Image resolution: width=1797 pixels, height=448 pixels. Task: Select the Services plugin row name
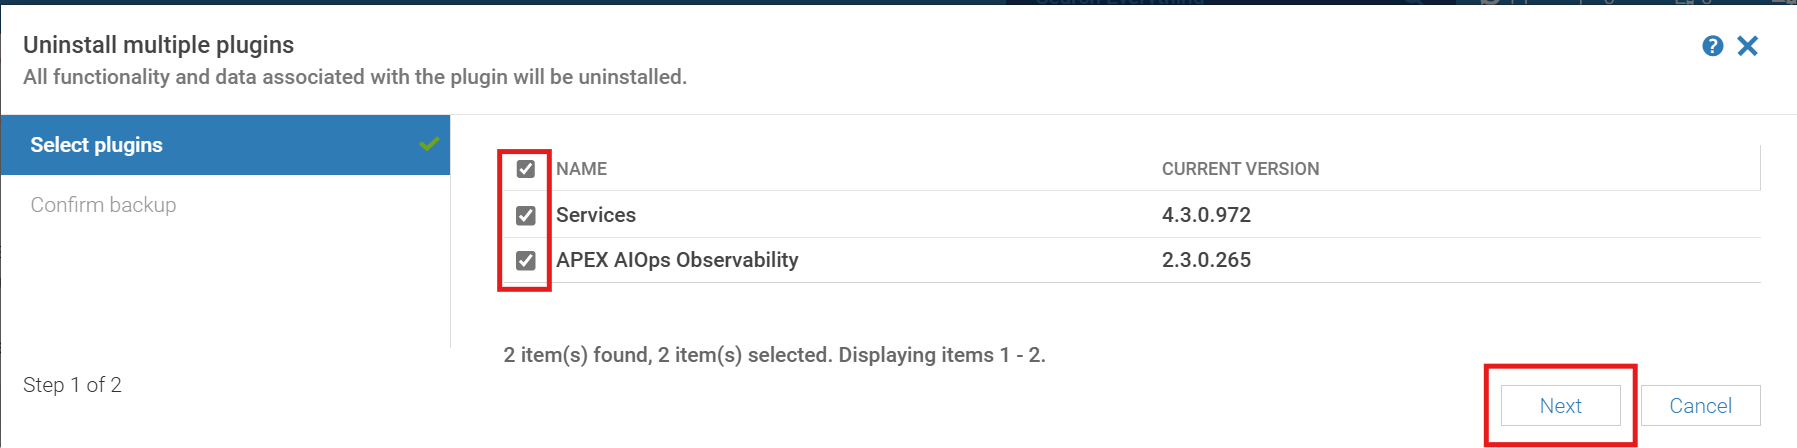pyautogui.click(x=596, y=215)
